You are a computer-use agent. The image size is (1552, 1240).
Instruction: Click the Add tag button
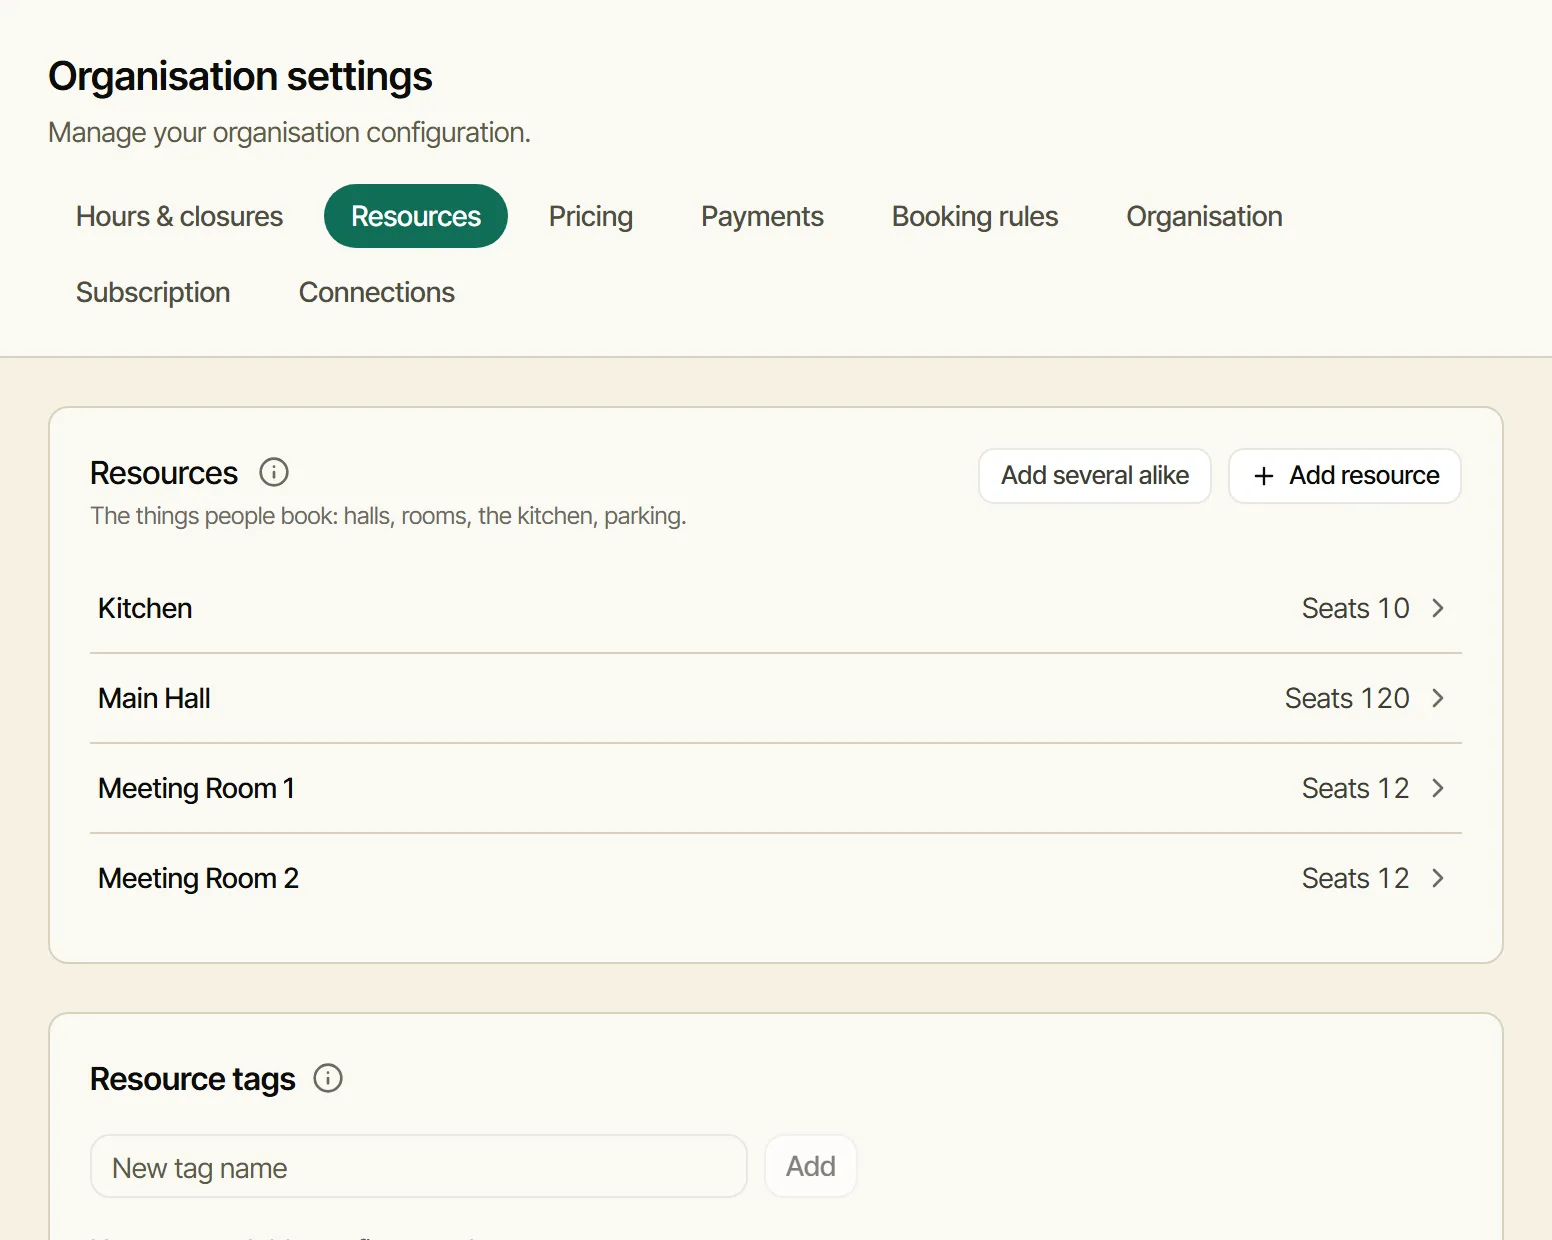(x=811, y=1166)
